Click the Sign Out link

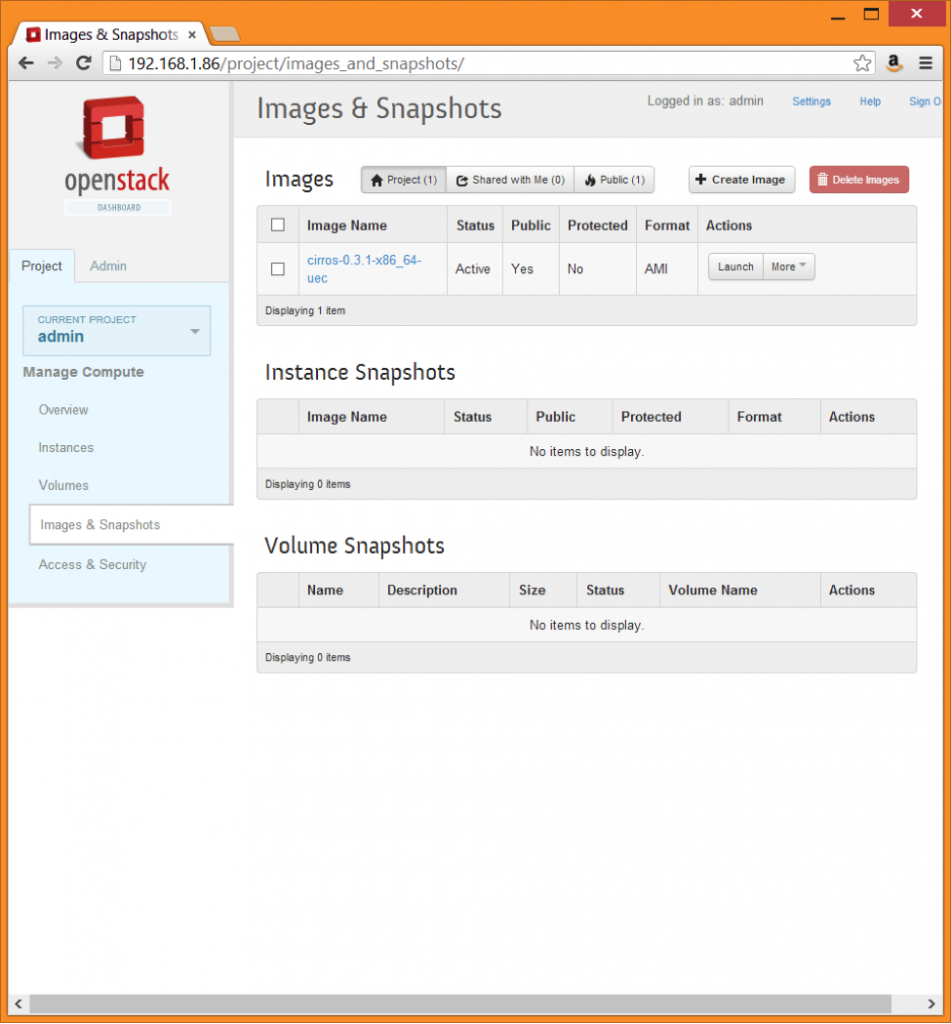point(925,101)
